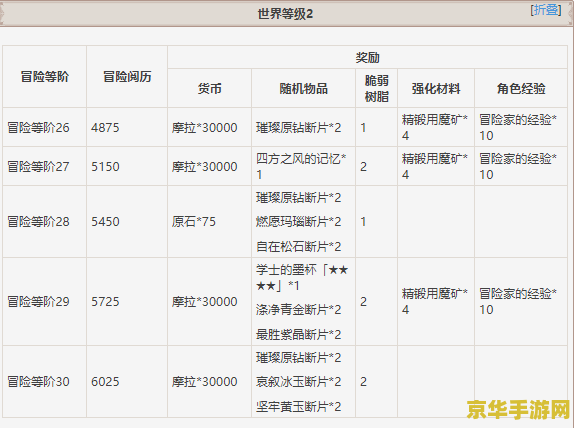The image size is (576, 428).
Task: Click 冒险家的经验*10 in the 冒险等阶27 row
Action: (518, 166)
